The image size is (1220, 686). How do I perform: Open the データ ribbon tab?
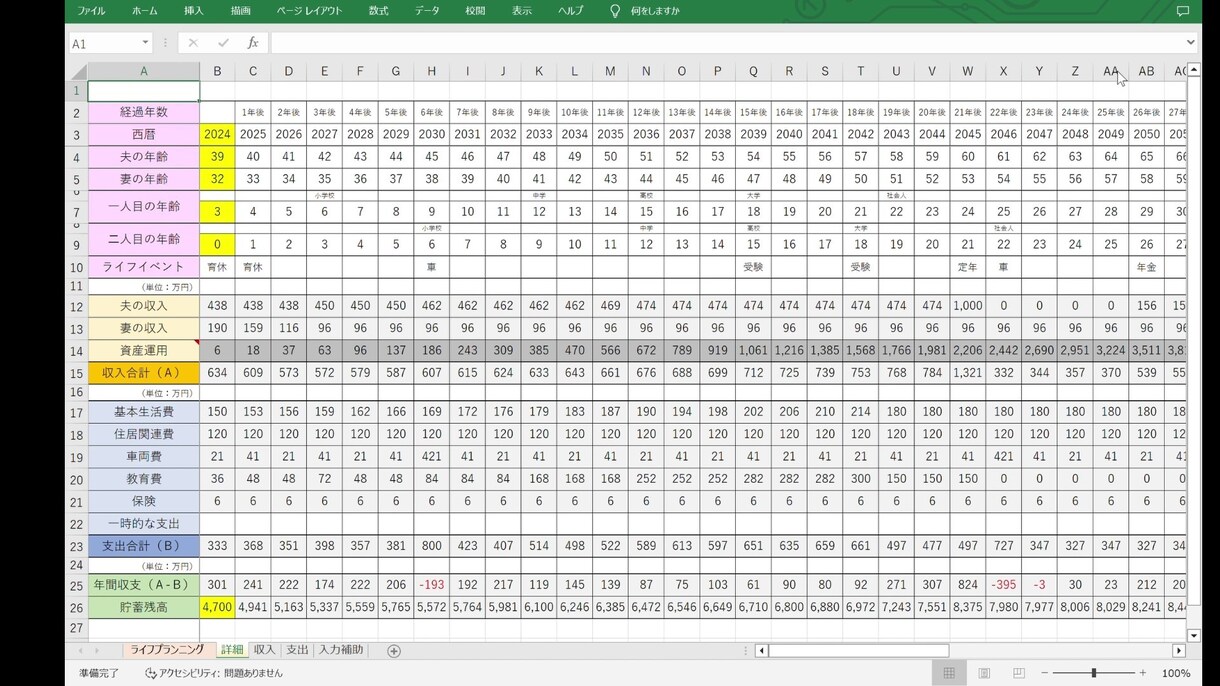[x=427, y=11]
